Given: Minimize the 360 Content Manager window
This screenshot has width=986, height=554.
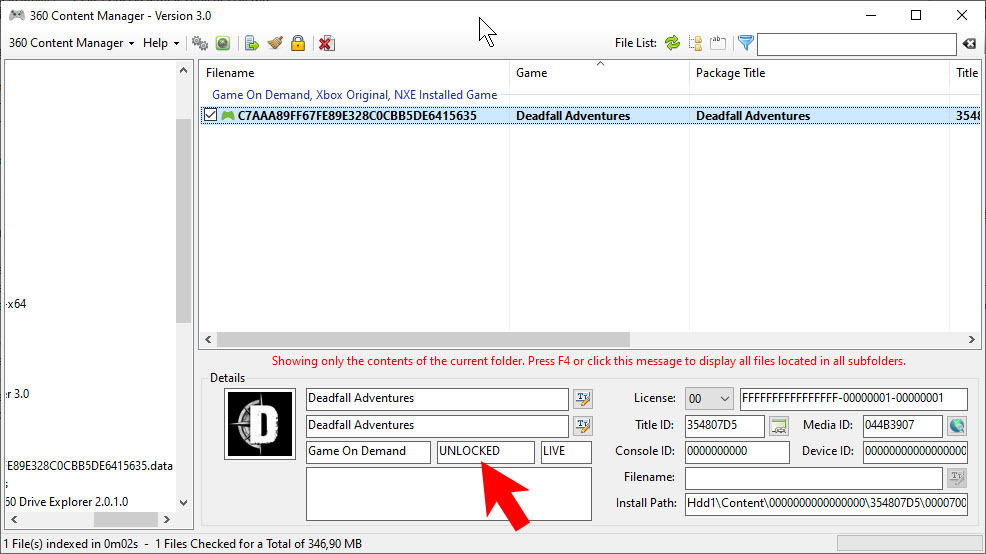Looking at the screenshot, I should click(x=871, y=15).
